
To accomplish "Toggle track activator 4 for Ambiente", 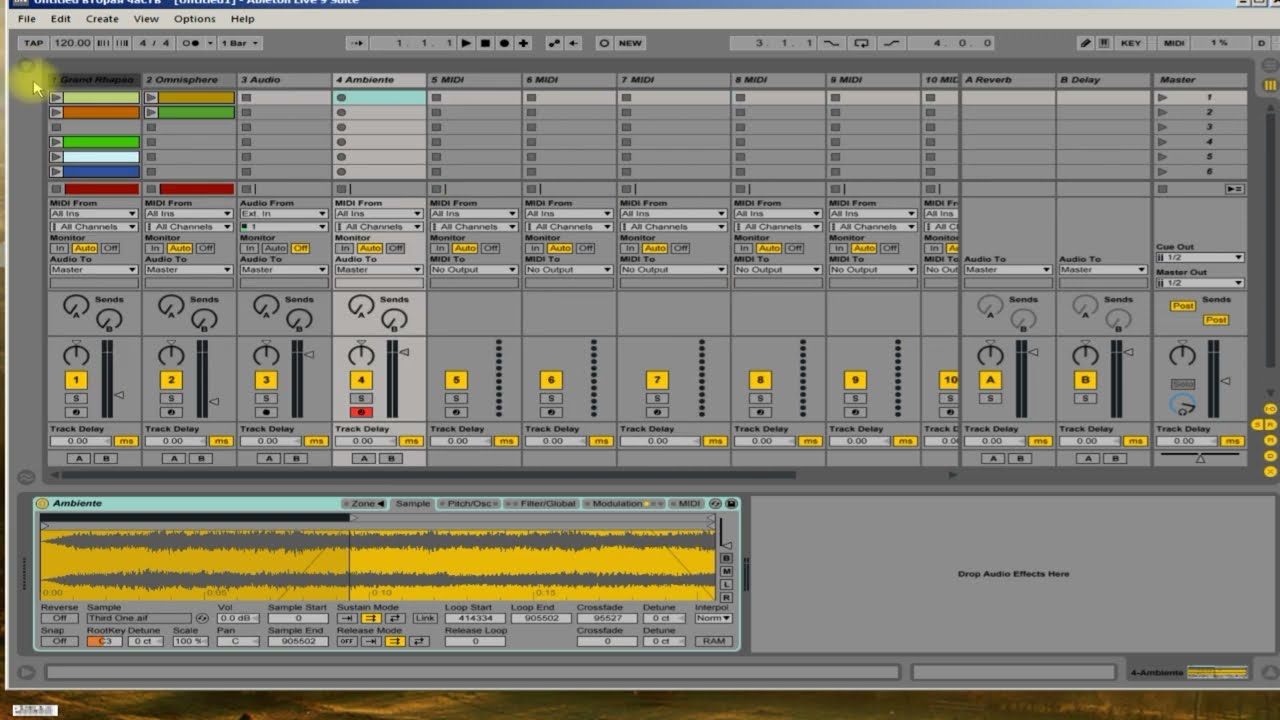I will pyautogui.click(x=361, y=380).
